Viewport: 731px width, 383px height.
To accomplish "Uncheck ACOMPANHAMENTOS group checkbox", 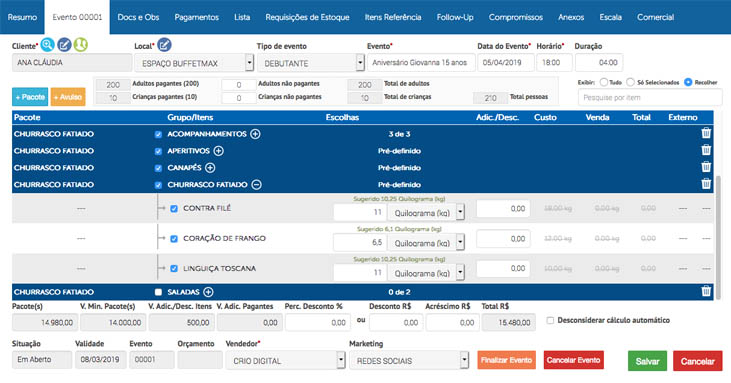I will pos(158,135).
